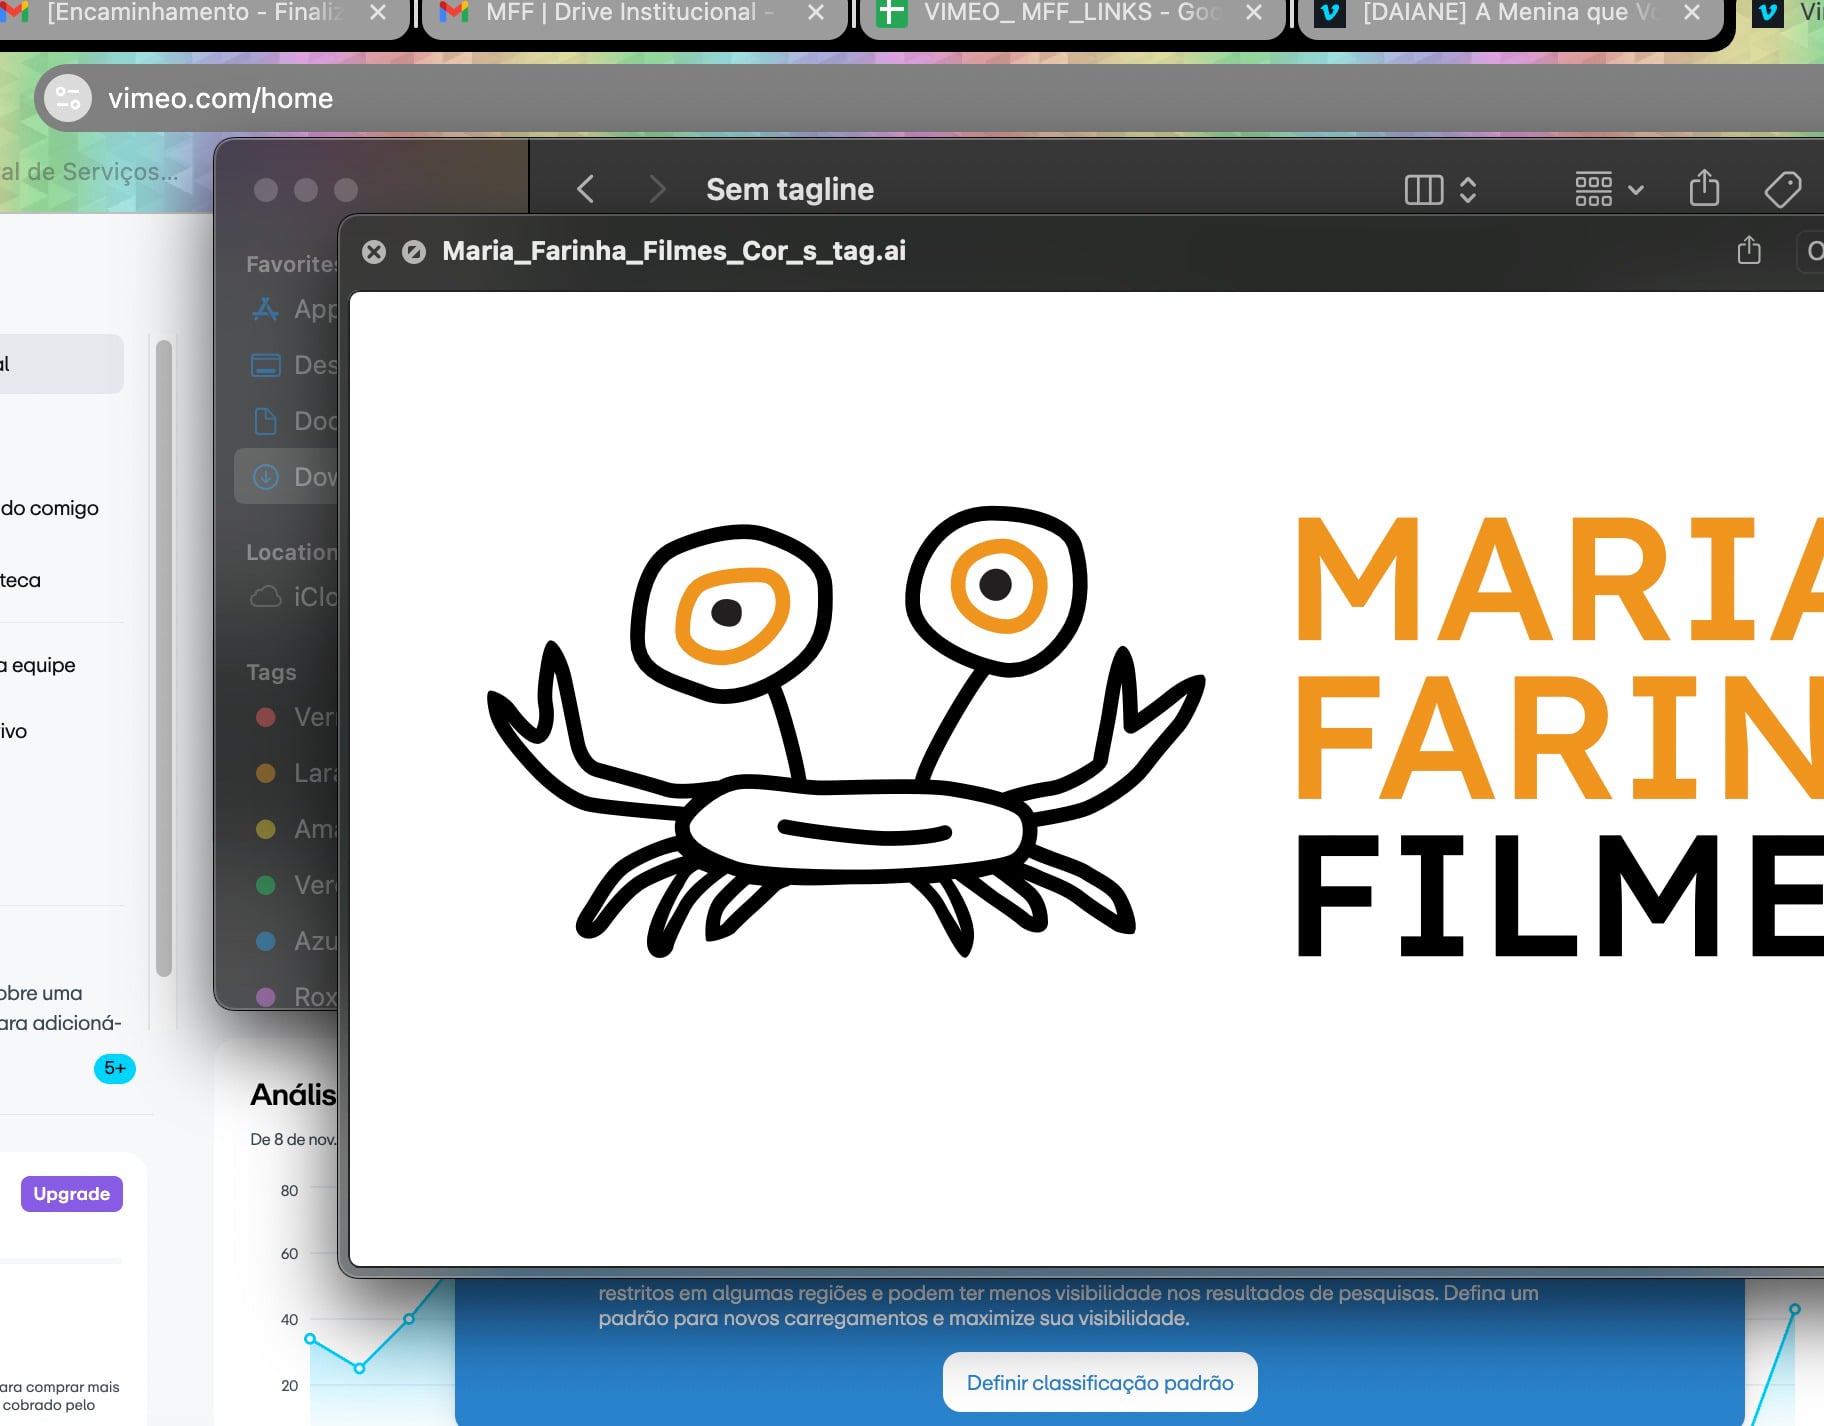Click the Vimeo sidebar vertical scrollbar
This screenshot has width=1824, height=1426.
[x=164, y=657]
